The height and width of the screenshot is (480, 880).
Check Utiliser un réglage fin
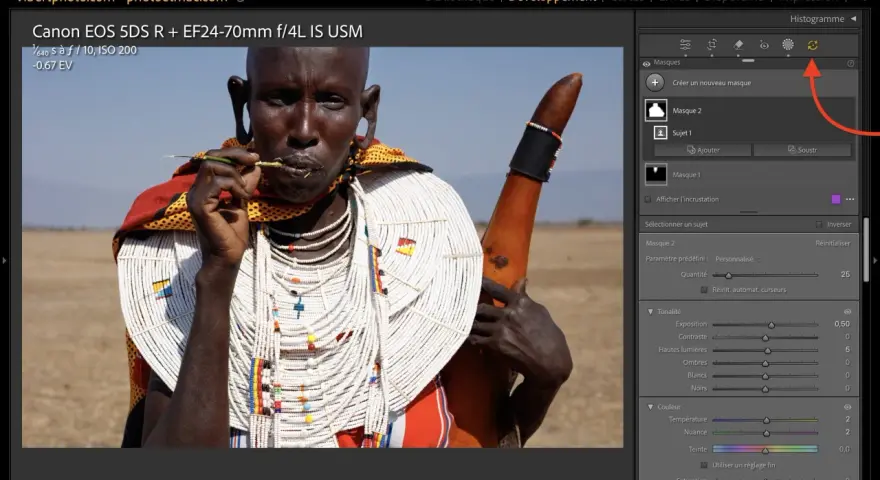click(704, 465)
